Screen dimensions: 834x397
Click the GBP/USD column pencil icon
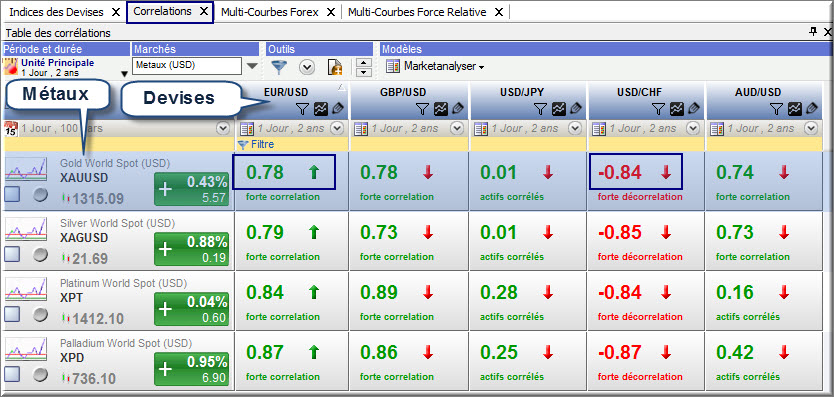coord(457,109)
